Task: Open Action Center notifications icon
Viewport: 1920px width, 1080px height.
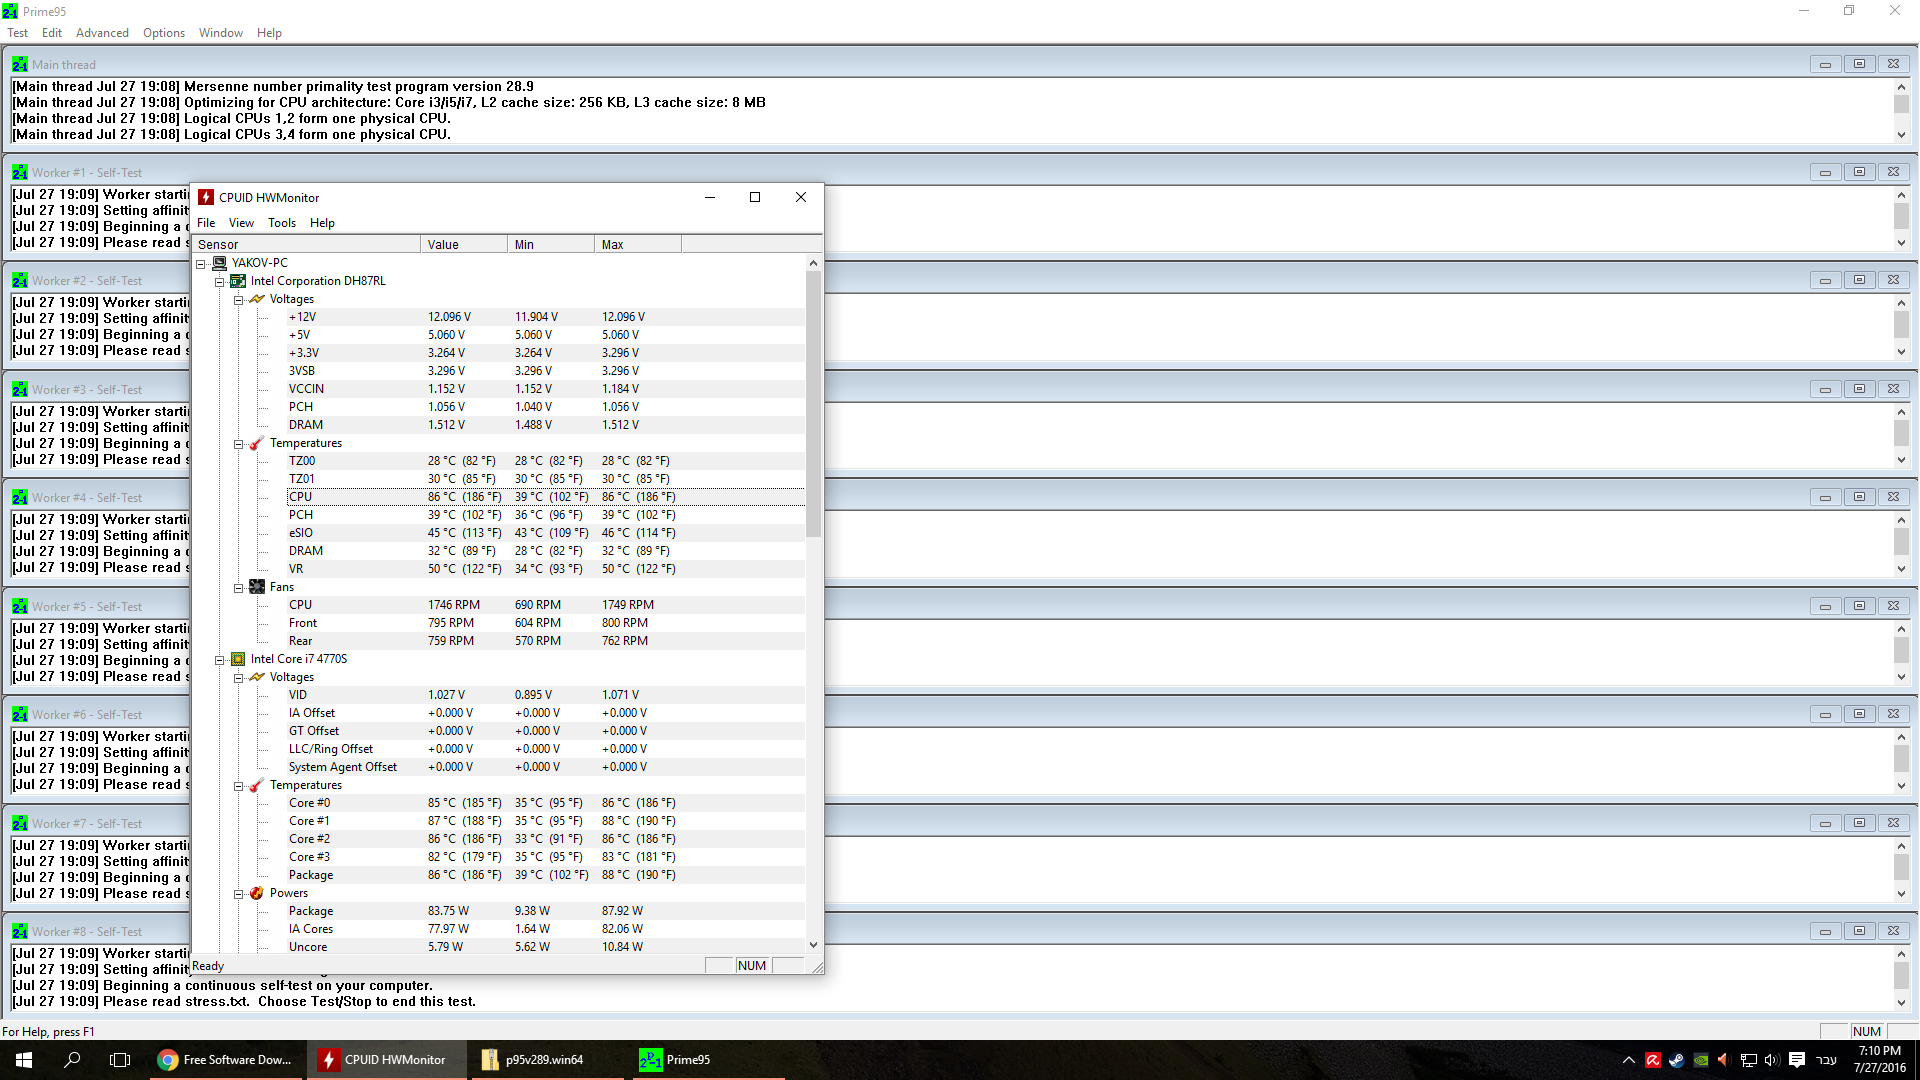Action: 1797,1060
